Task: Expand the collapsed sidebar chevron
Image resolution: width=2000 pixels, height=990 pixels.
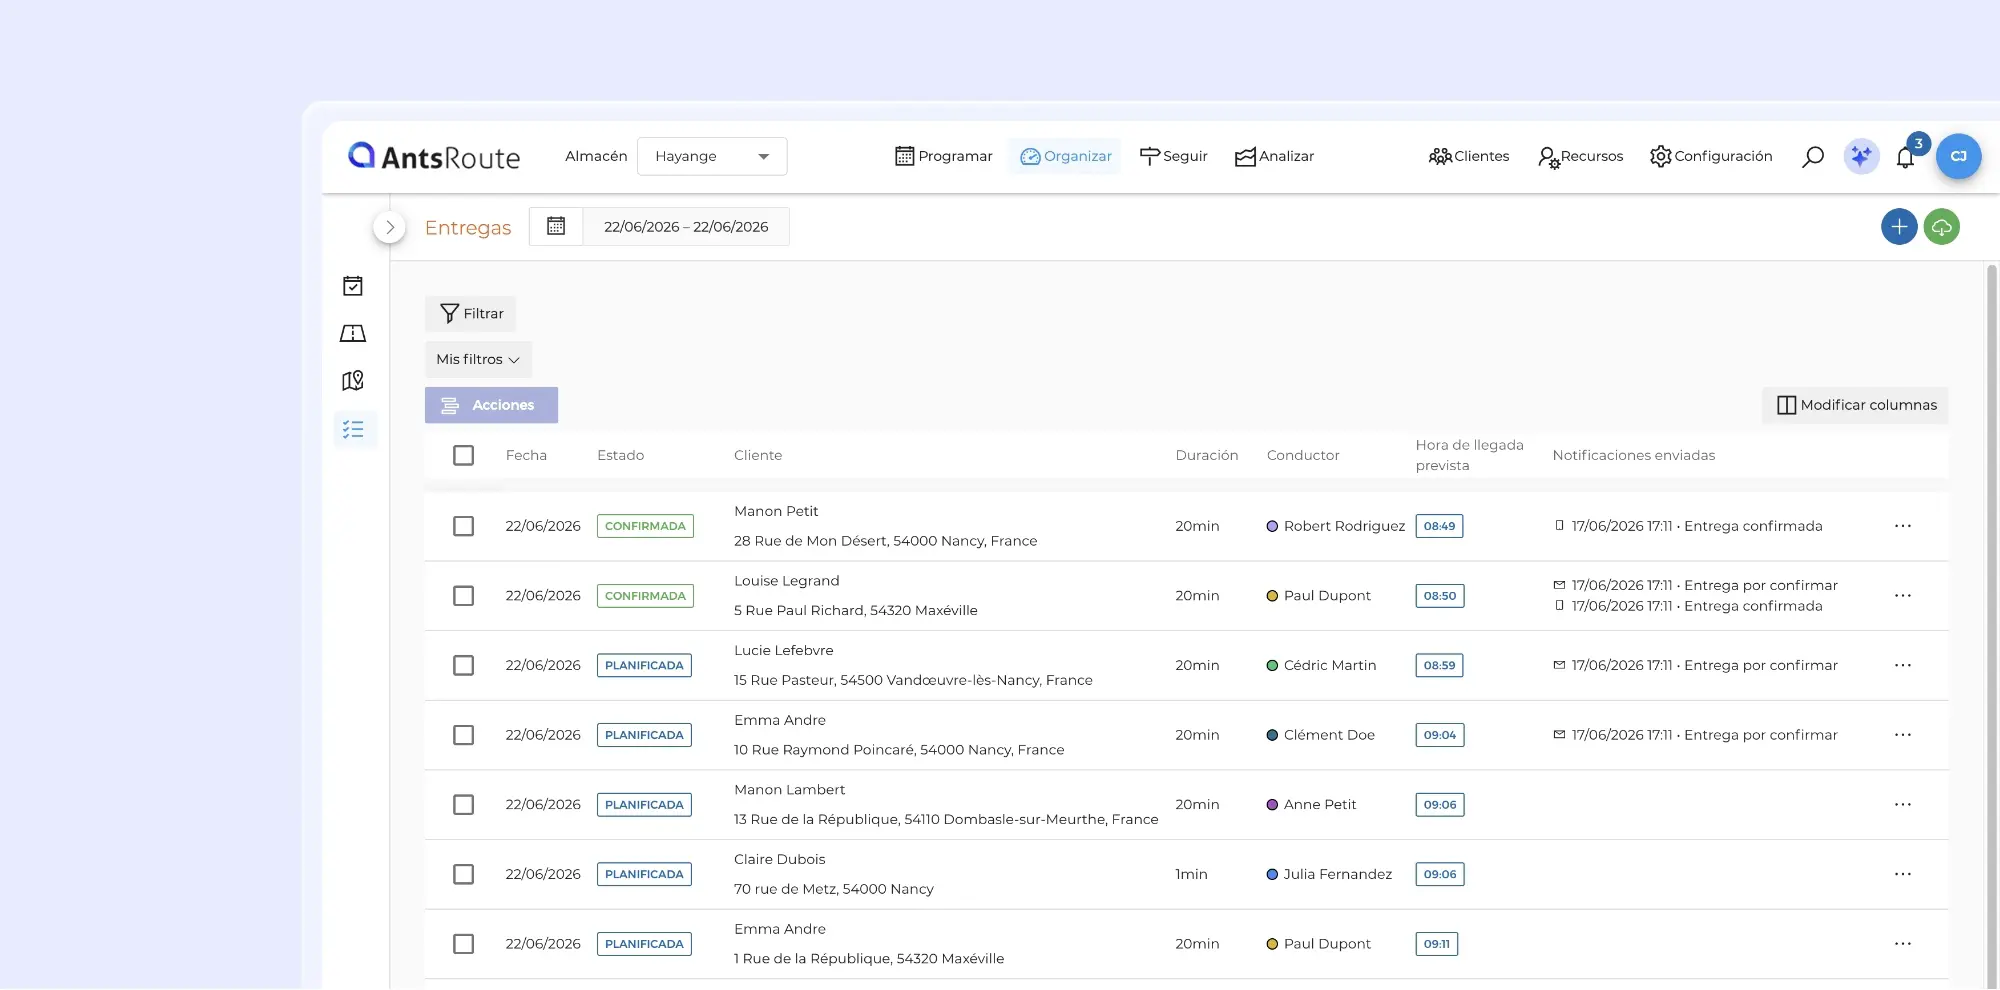Action: (390, 227)
